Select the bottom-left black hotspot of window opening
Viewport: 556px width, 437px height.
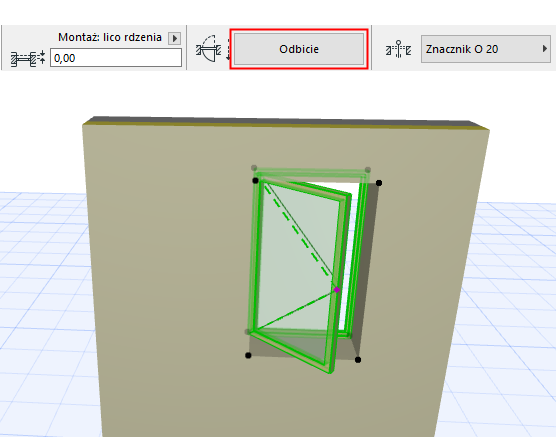point(248,355)
